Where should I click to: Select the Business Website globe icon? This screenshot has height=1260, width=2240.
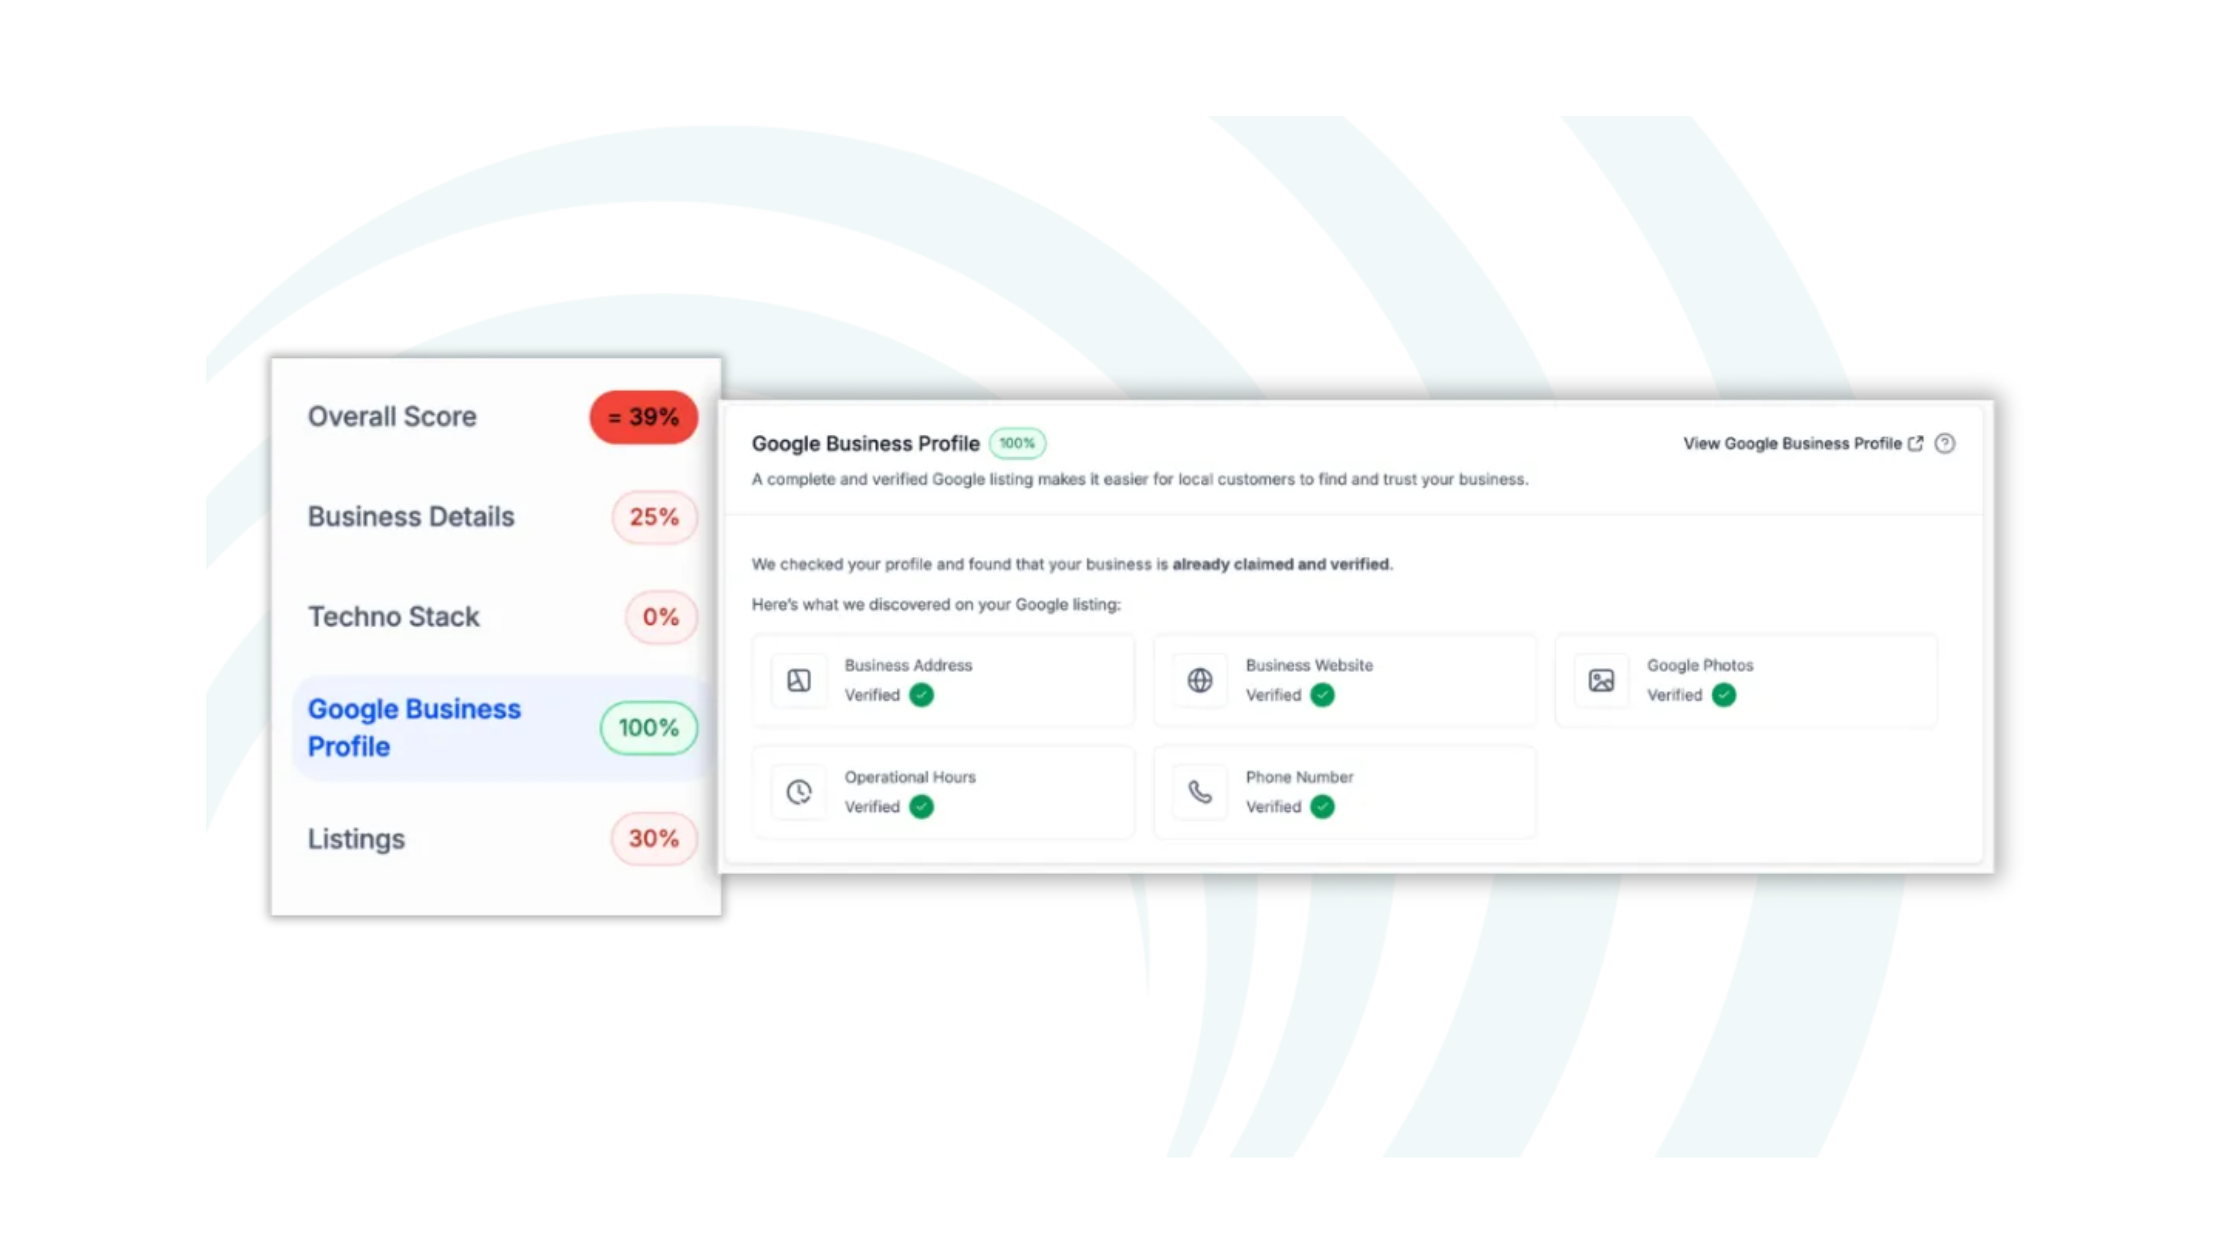(1198, 680)
